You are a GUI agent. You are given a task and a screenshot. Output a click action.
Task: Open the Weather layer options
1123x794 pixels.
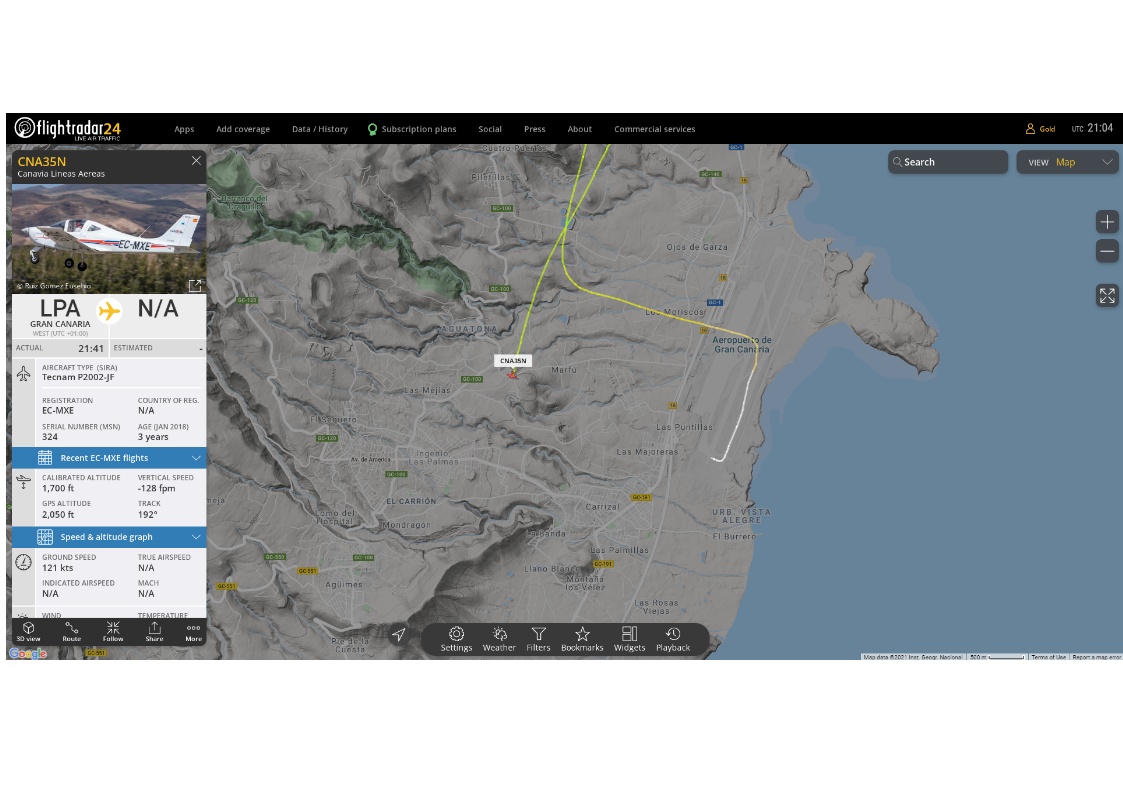coord(499,639)
